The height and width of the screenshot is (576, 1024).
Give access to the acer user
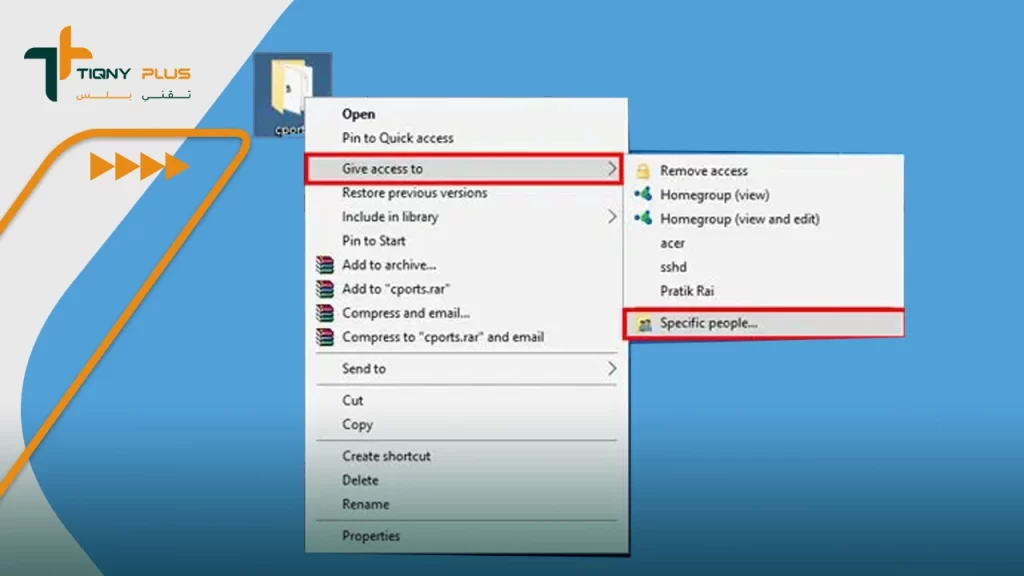[672, 243]
